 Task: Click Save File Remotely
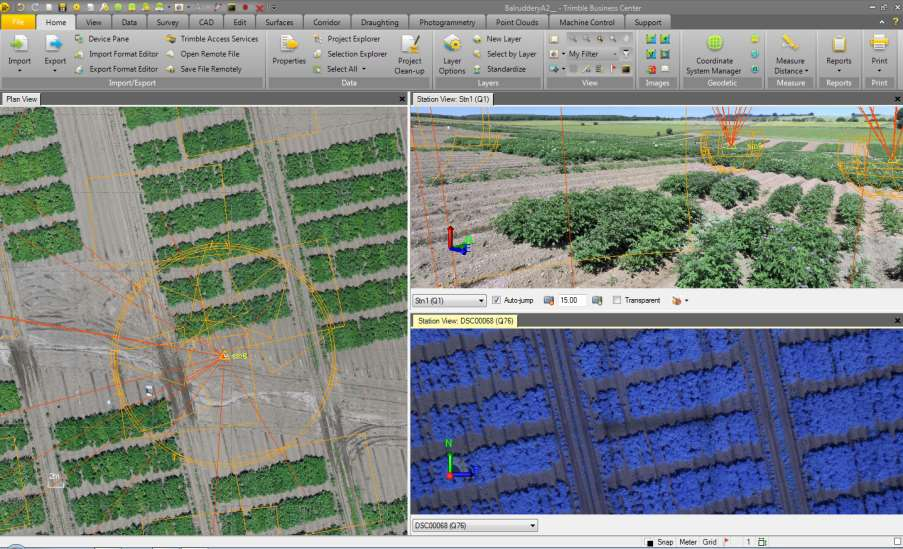(x=204, y=69)
